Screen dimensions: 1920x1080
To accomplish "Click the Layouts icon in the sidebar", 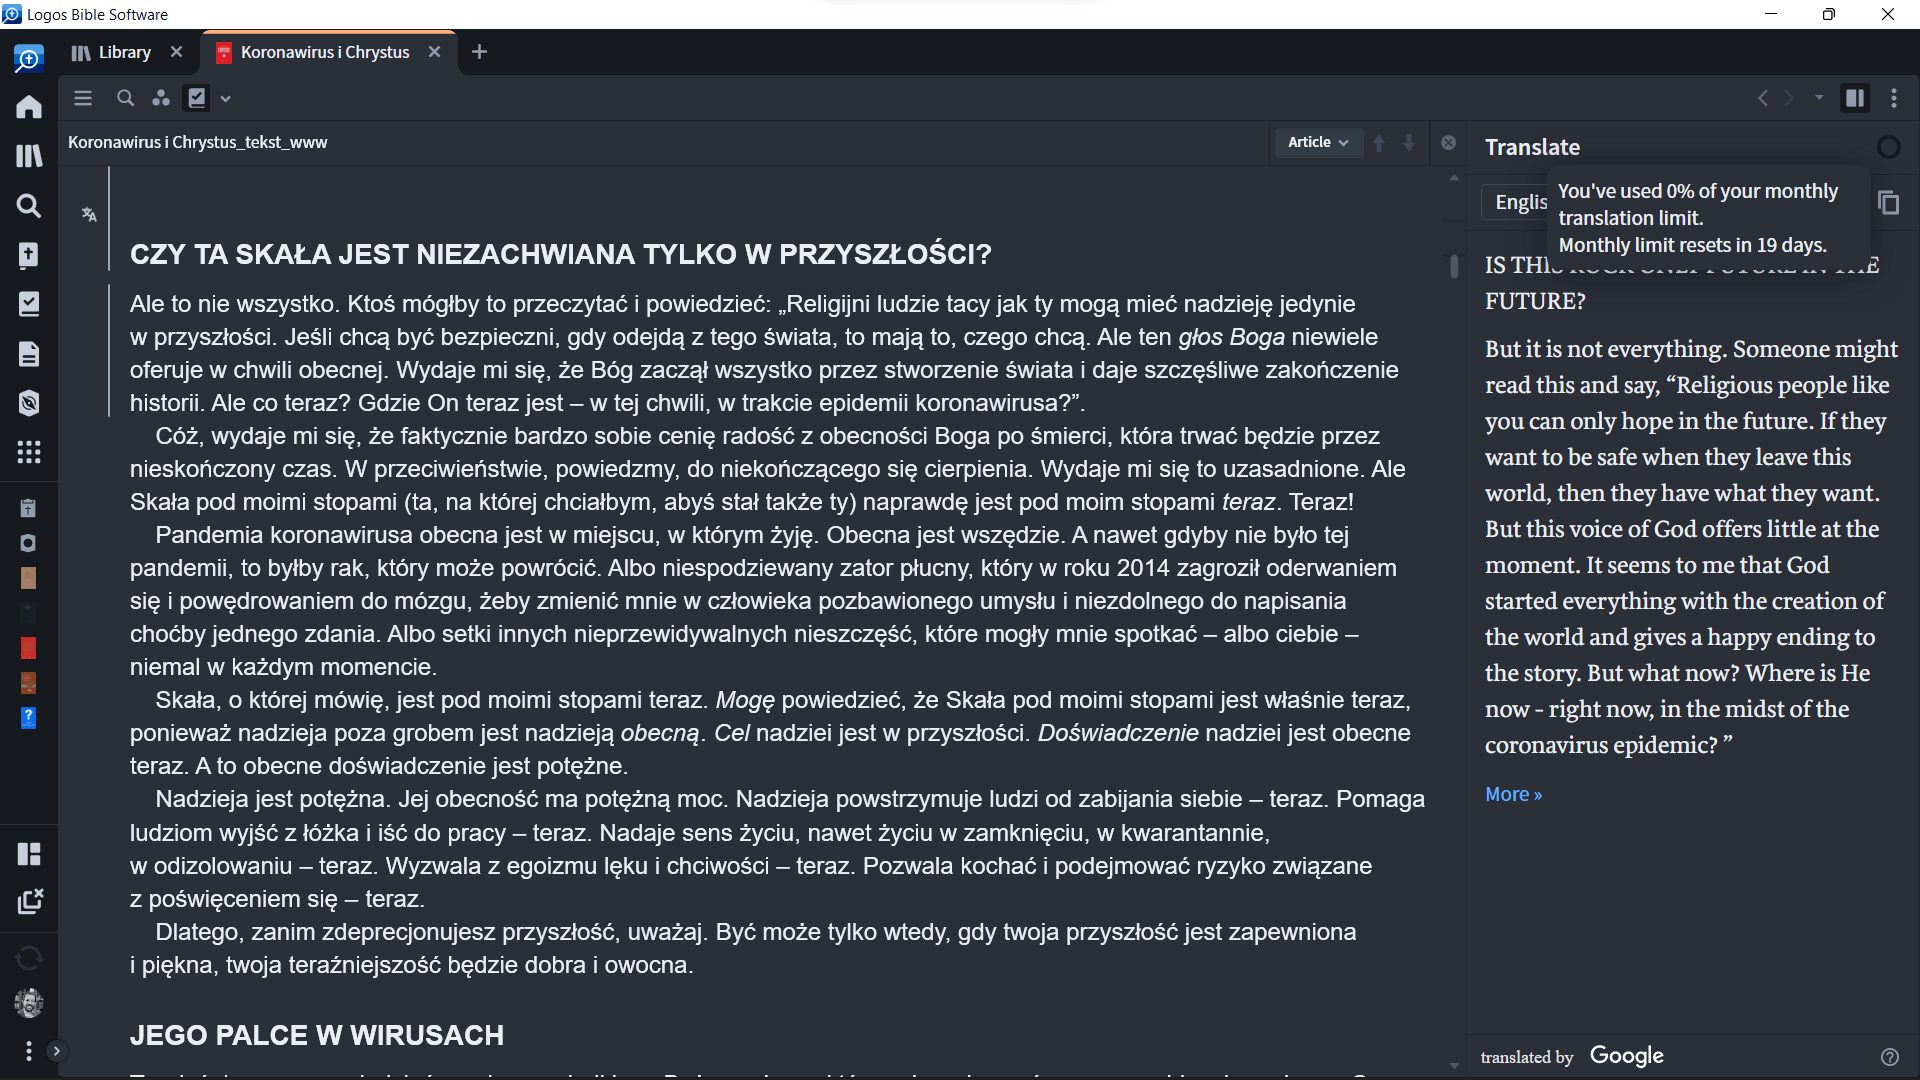I will [x=29, y=853].
